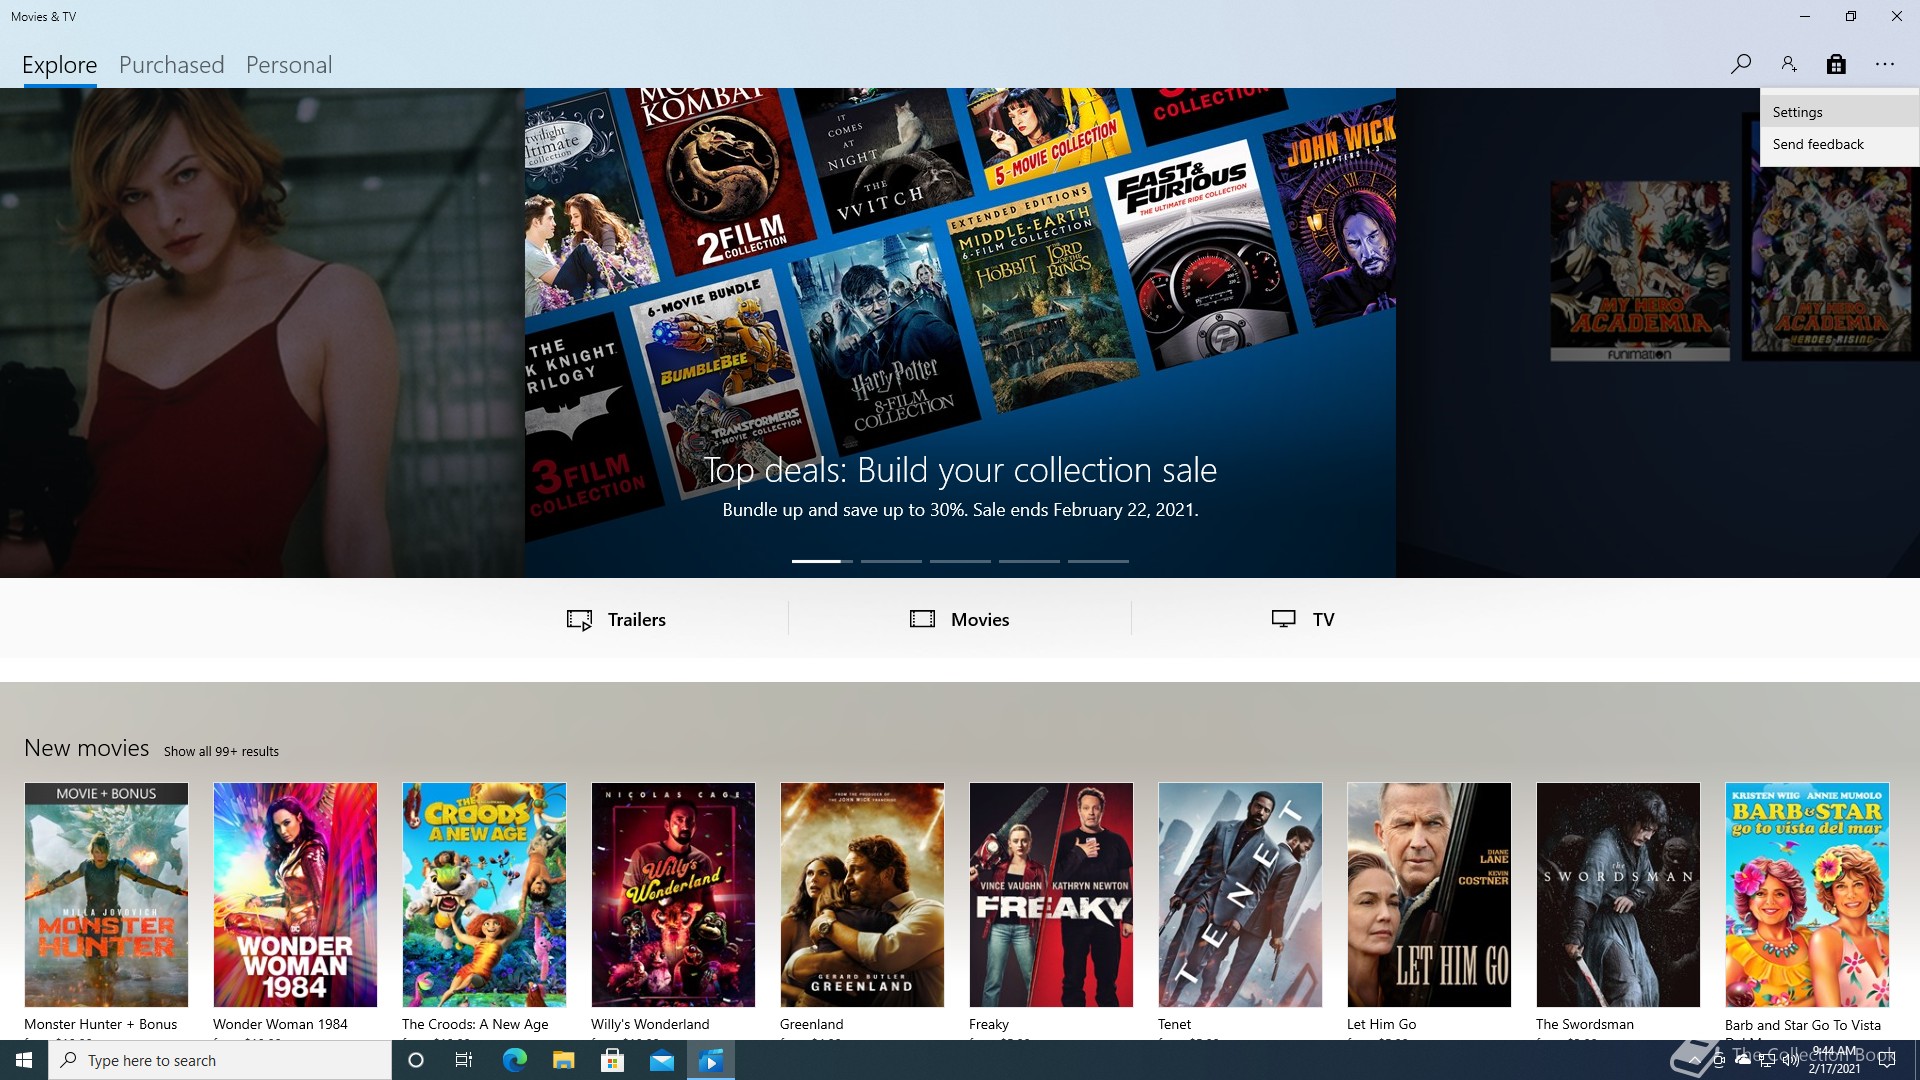Jump to second carousel page indicator

click(891, 561)
